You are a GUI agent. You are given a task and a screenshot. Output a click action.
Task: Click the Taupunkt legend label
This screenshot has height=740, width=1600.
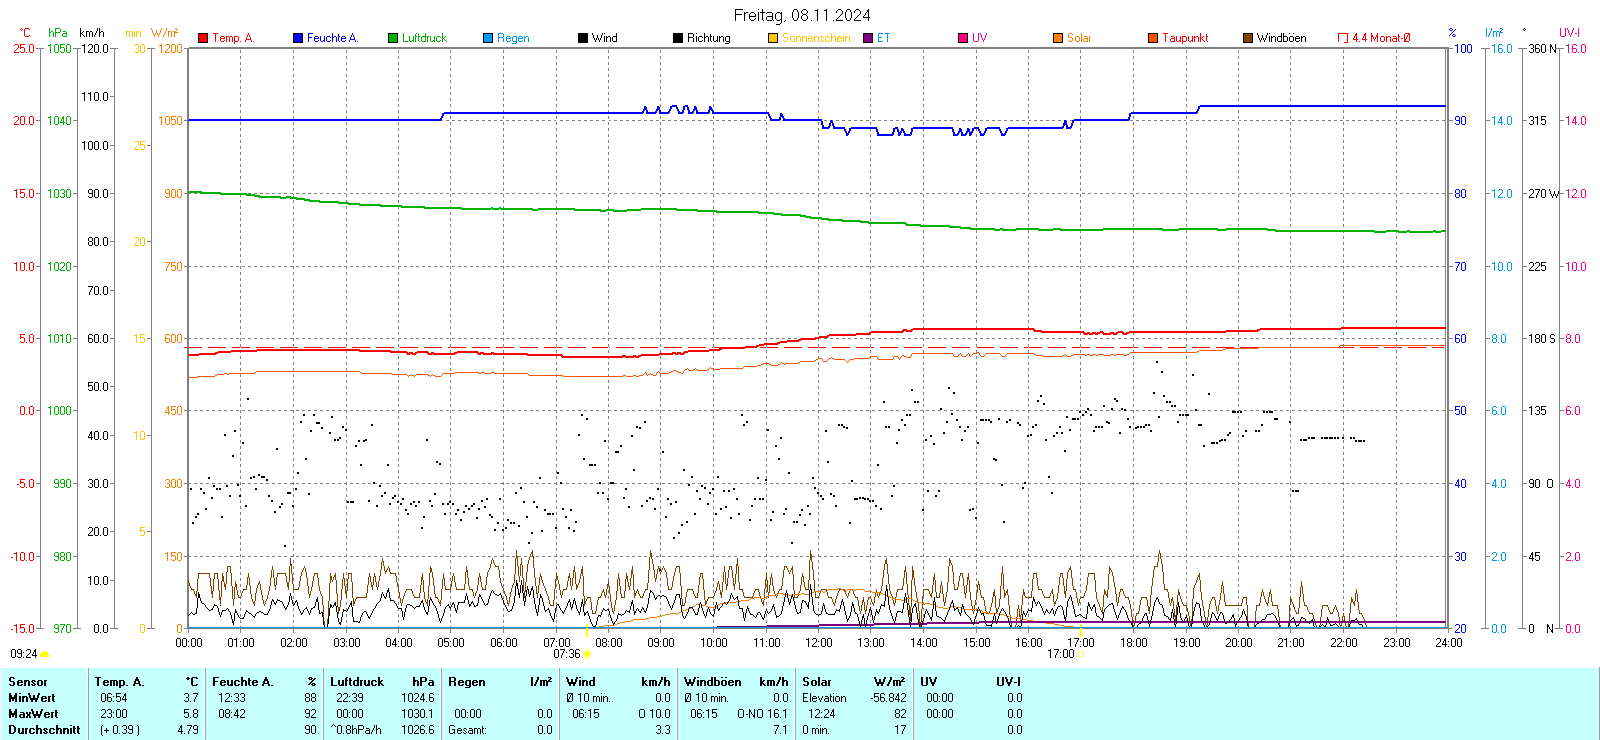(1185, 38)
